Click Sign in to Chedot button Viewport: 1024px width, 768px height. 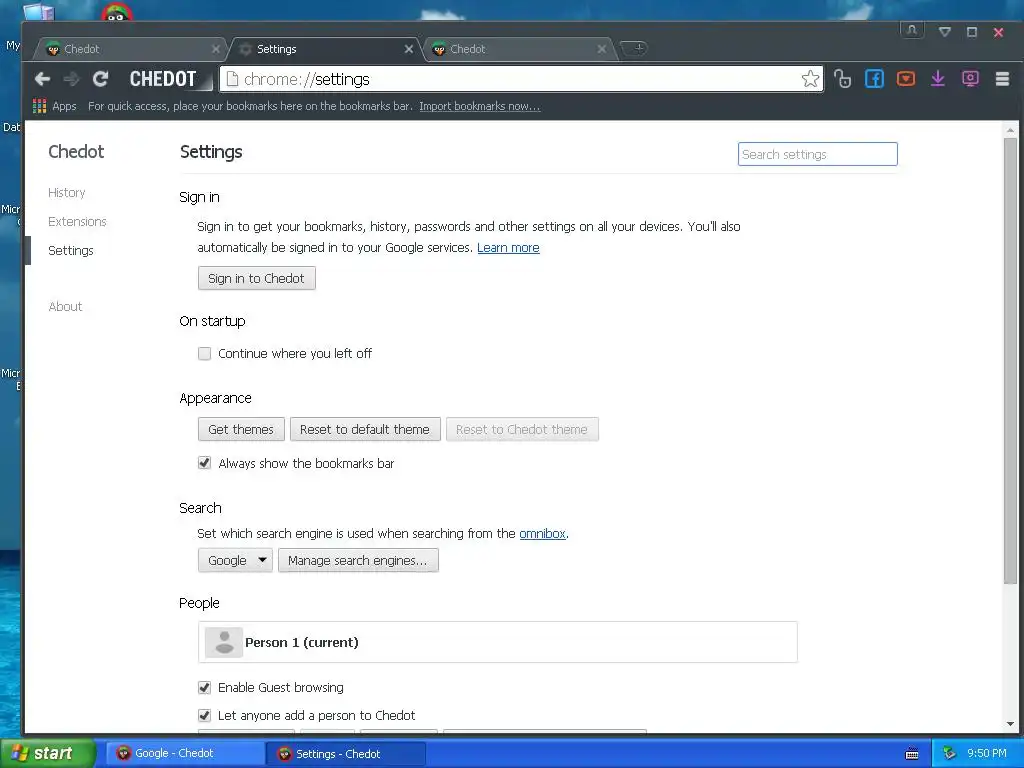pos(257,278)
